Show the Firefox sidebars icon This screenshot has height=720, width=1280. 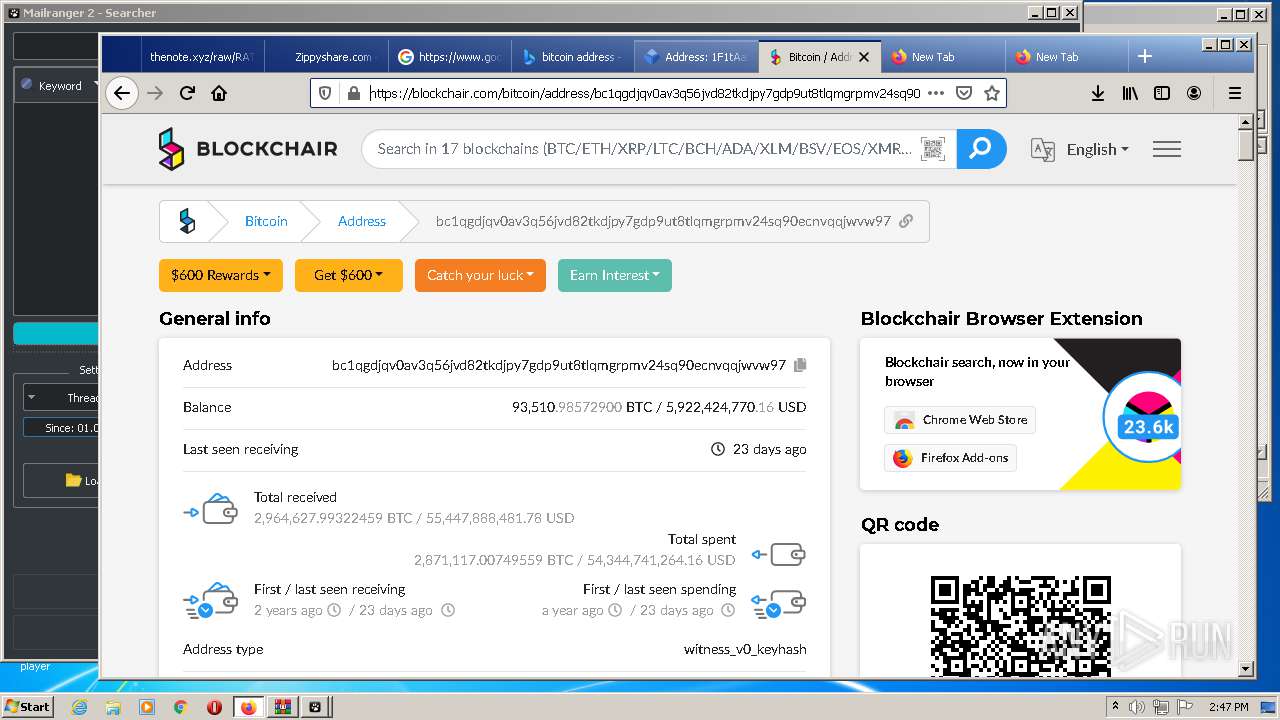(x=1162, y=93)
